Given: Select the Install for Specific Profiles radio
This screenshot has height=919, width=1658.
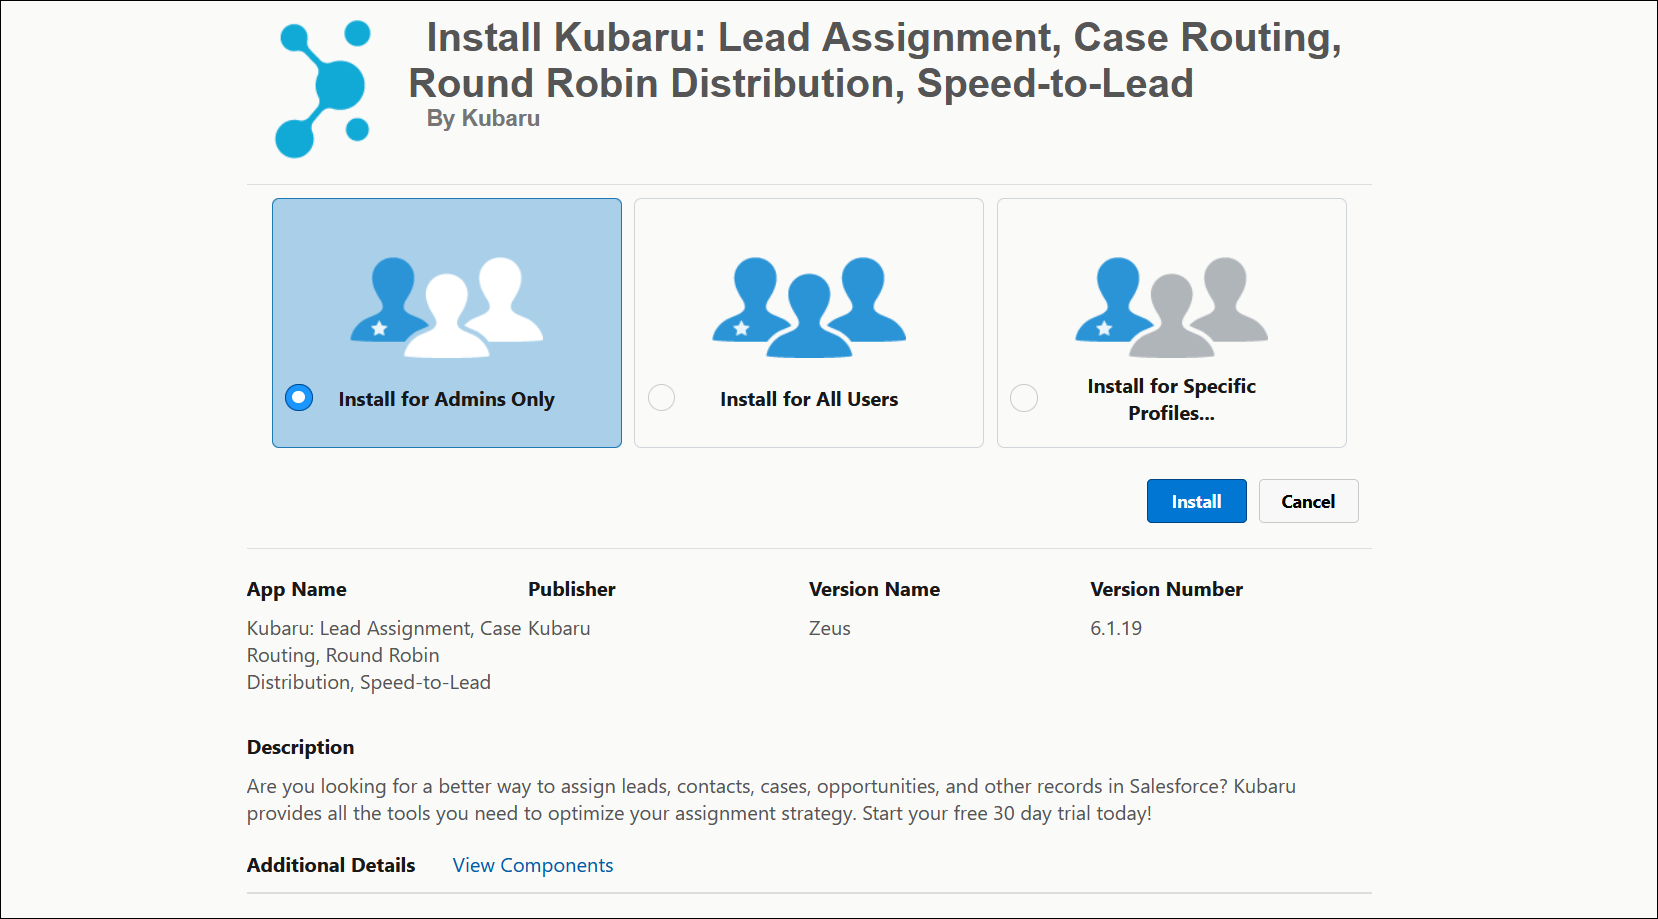Looking at the screenshot, I should tap(1024, 398).
